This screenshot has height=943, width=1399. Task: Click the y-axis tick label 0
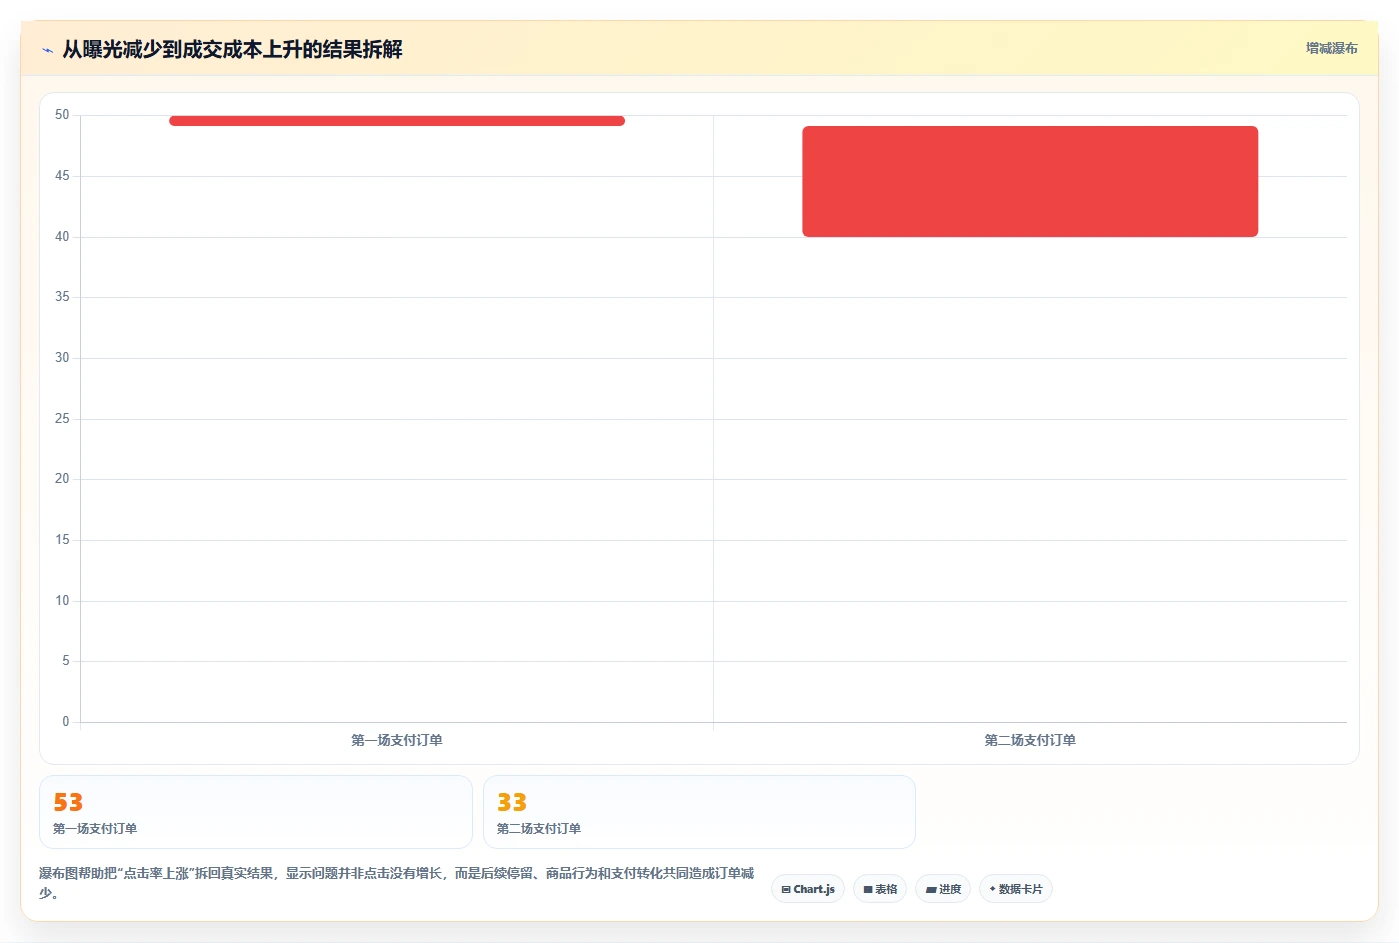pyautogui.click(x=66, y=721)
